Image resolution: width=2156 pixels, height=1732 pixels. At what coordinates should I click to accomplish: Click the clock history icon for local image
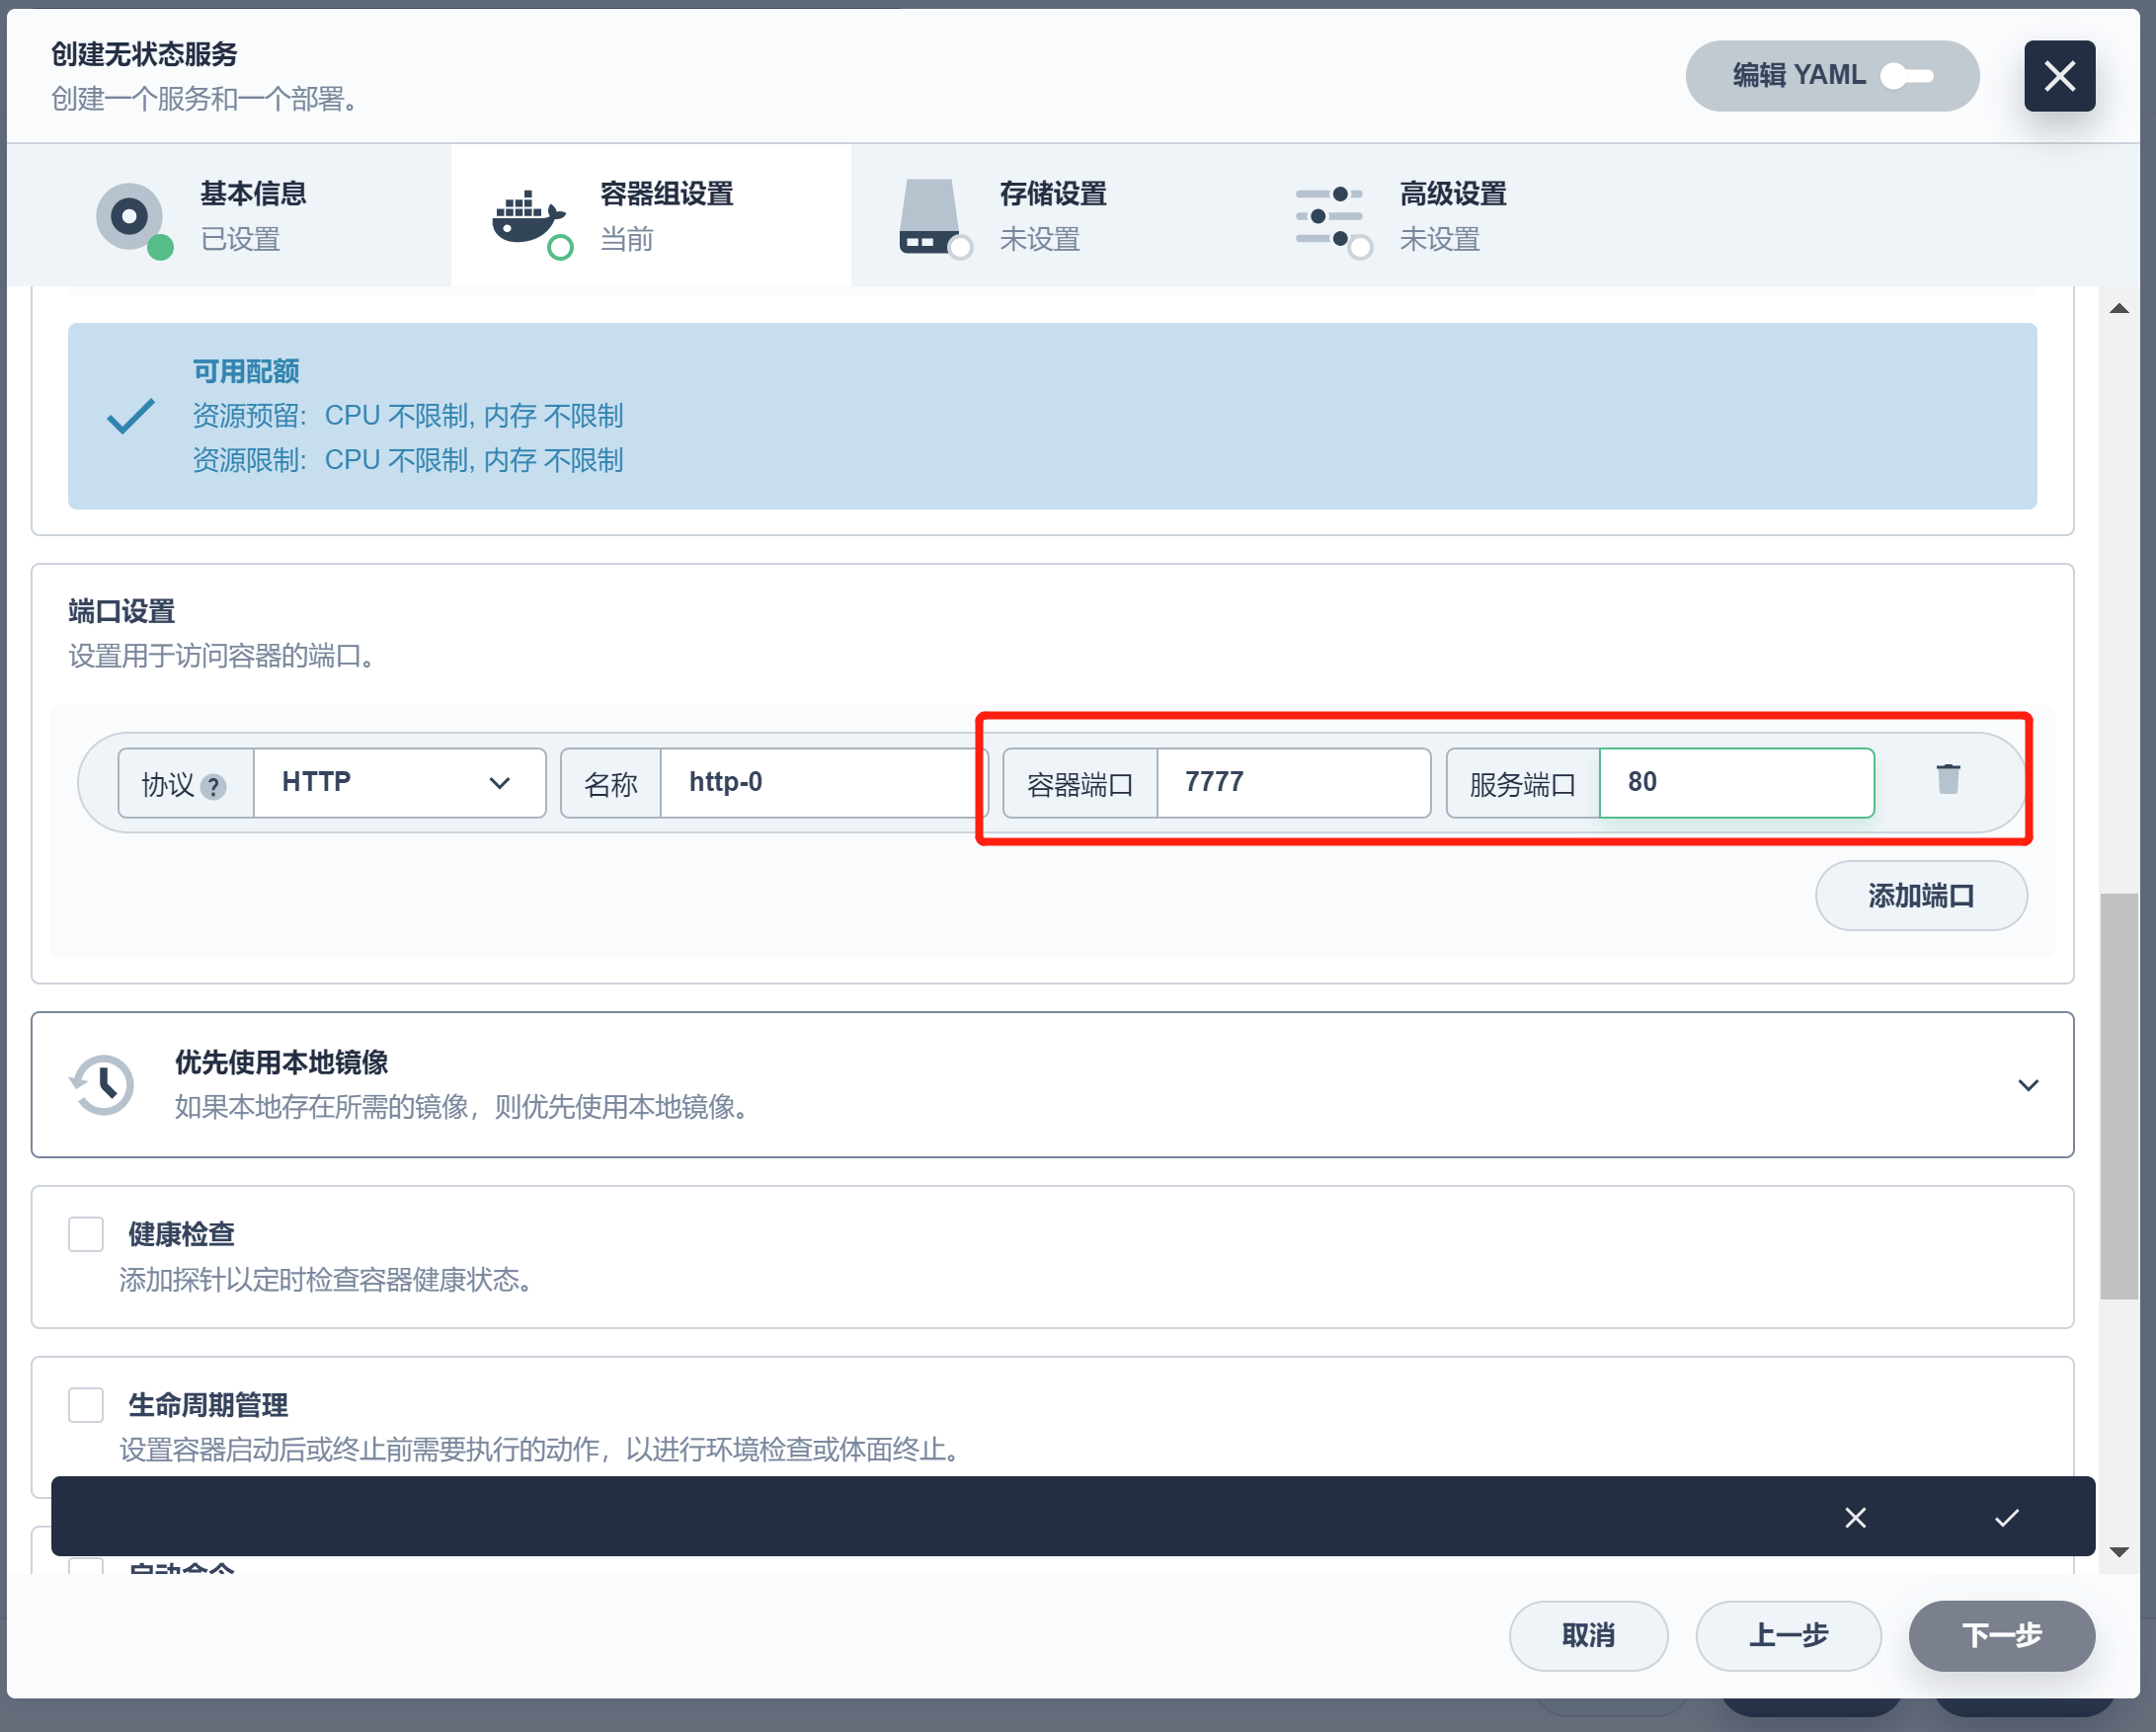pos(102,1084)
